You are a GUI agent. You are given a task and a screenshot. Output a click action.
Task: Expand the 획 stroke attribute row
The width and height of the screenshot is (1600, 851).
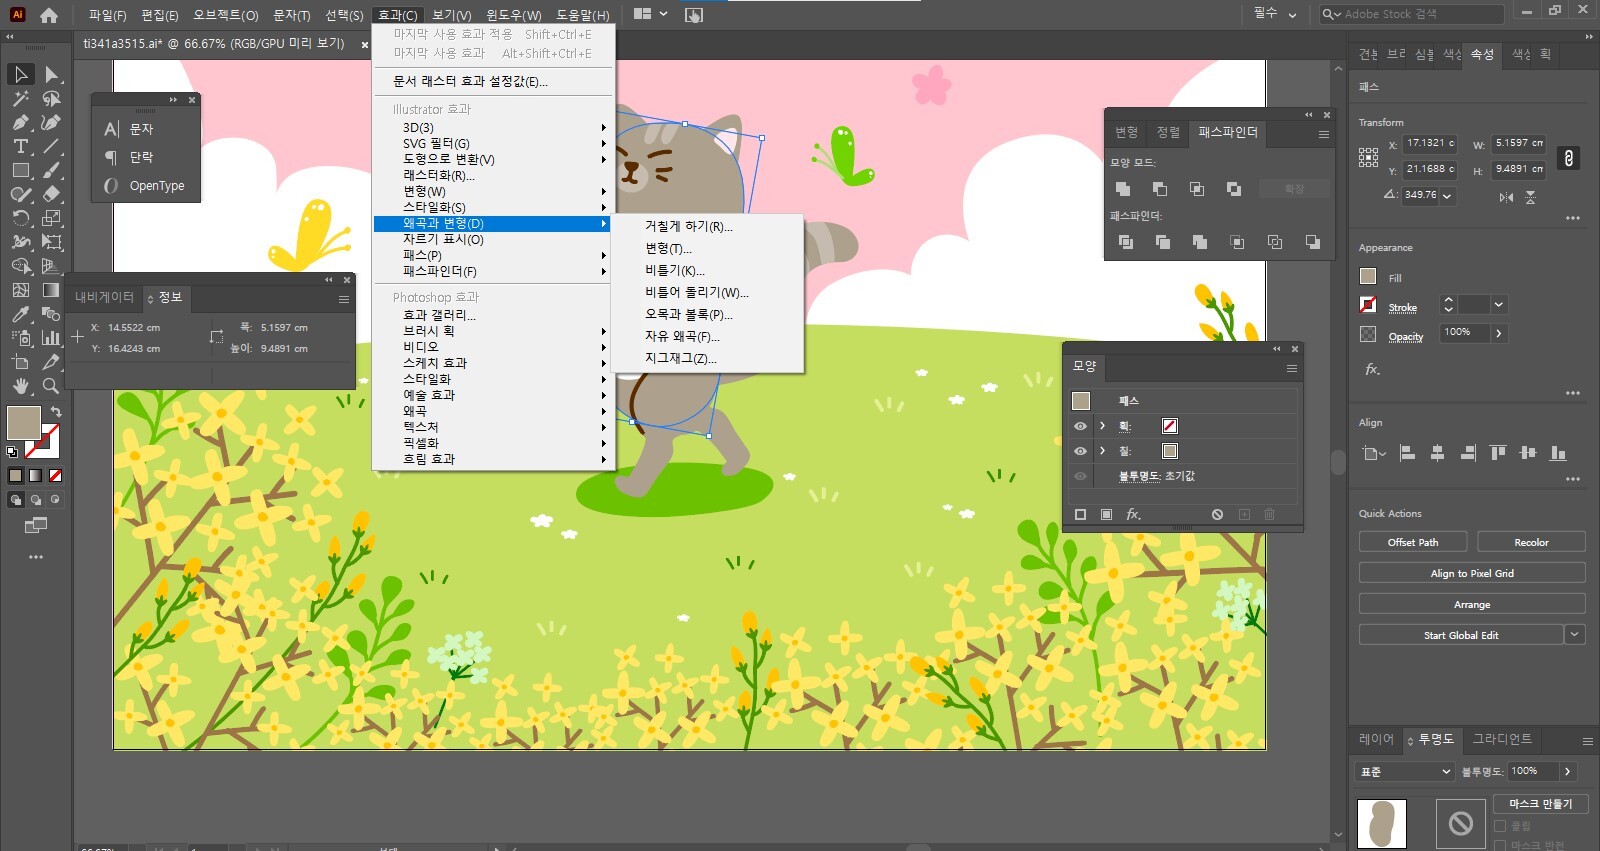click(1102, 426)
